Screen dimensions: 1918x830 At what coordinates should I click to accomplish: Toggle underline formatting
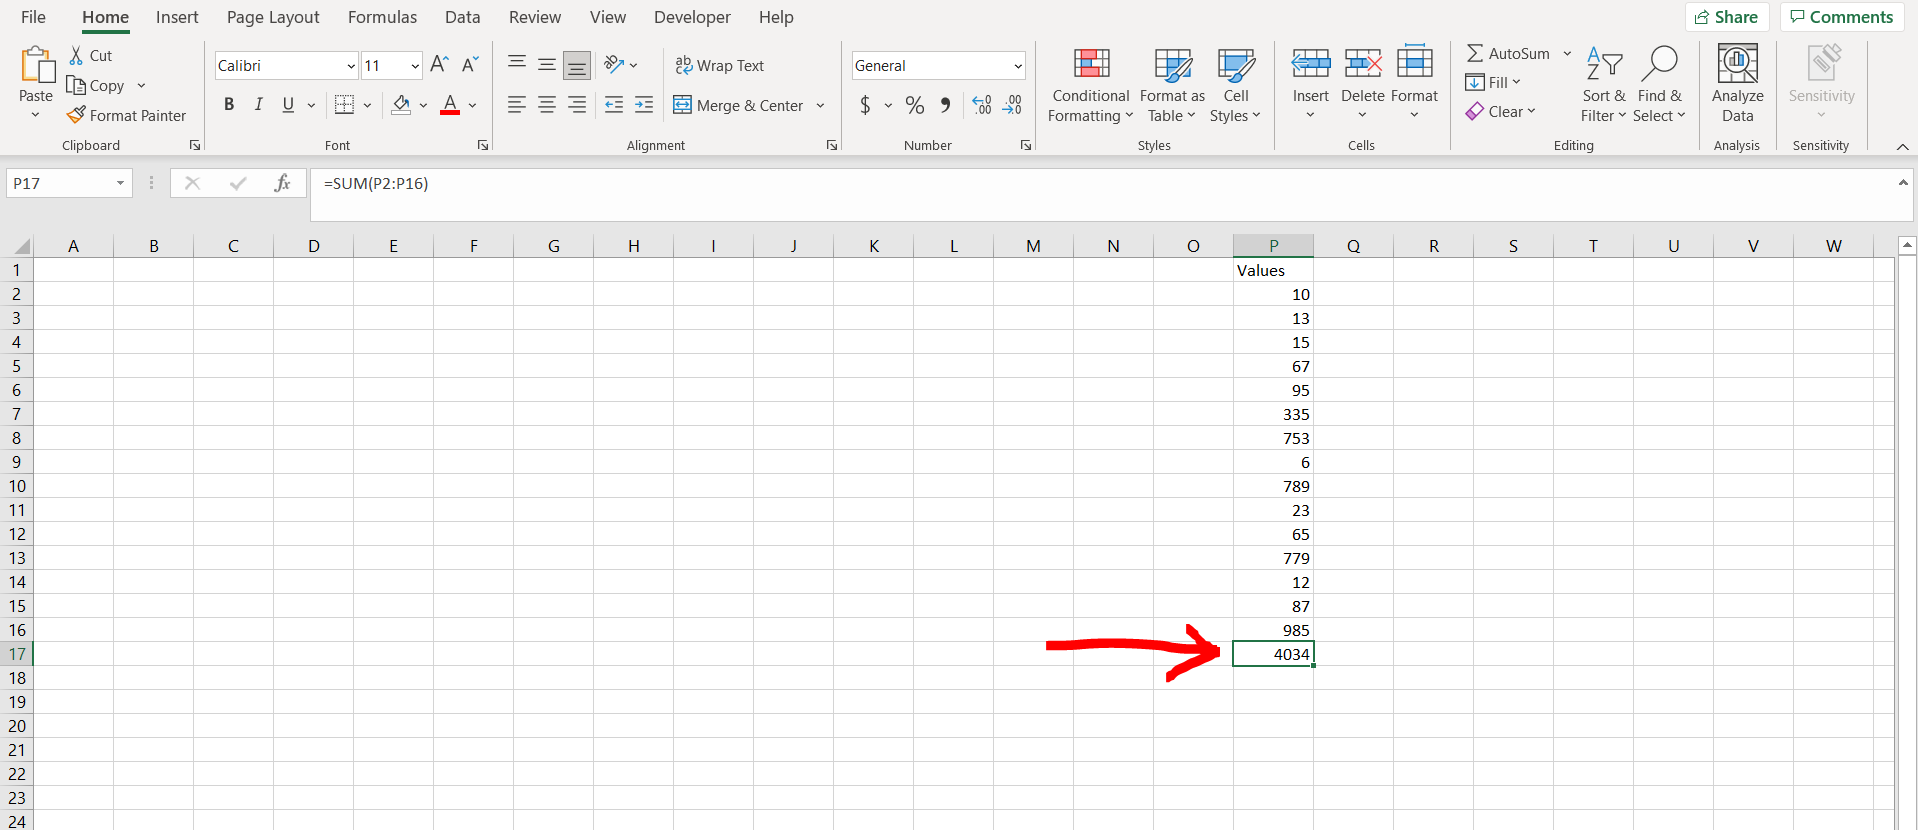pos(288,105)
